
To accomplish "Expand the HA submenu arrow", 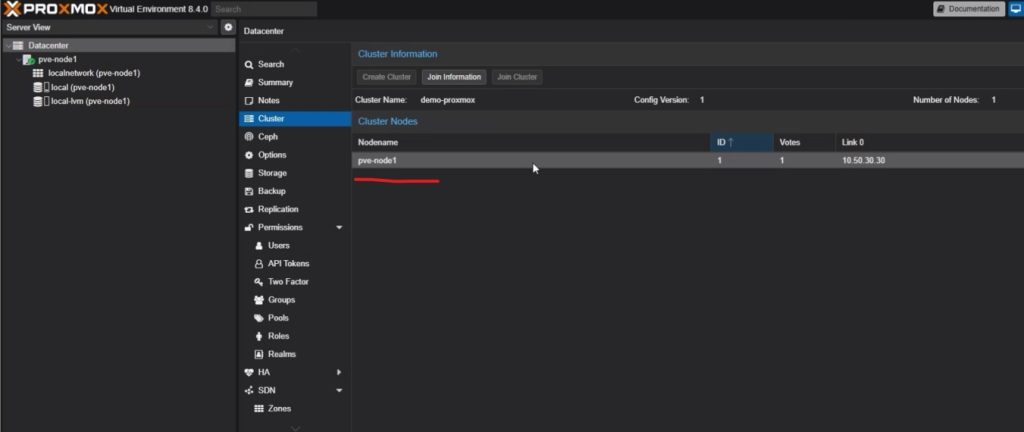I will click(339, 372).
